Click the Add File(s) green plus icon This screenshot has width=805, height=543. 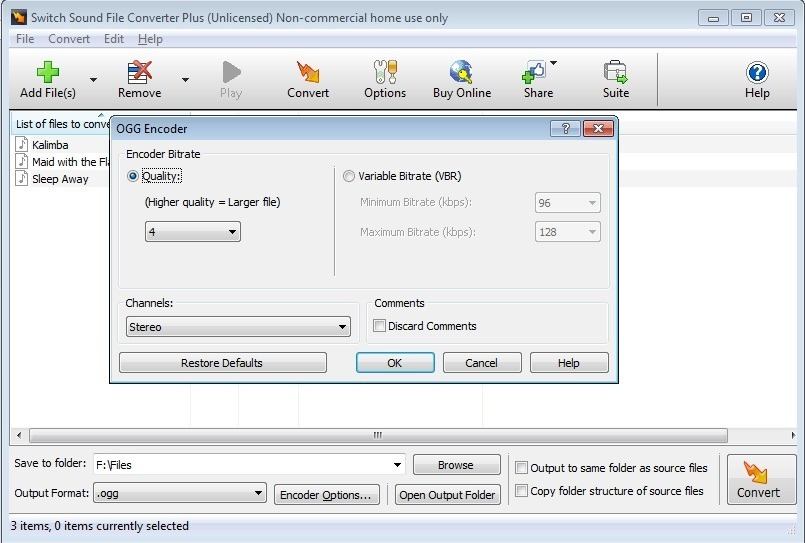(48, 72)
